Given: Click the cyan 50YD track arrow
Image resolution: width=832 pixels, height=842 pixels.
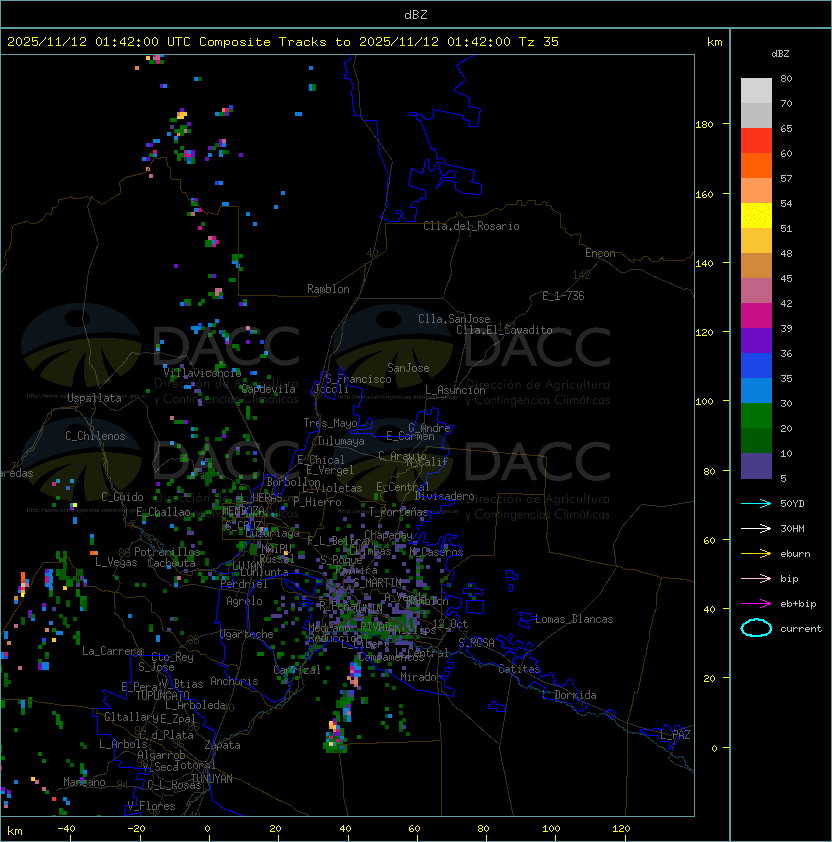Looking at the screenshot, I should [756, 503].
